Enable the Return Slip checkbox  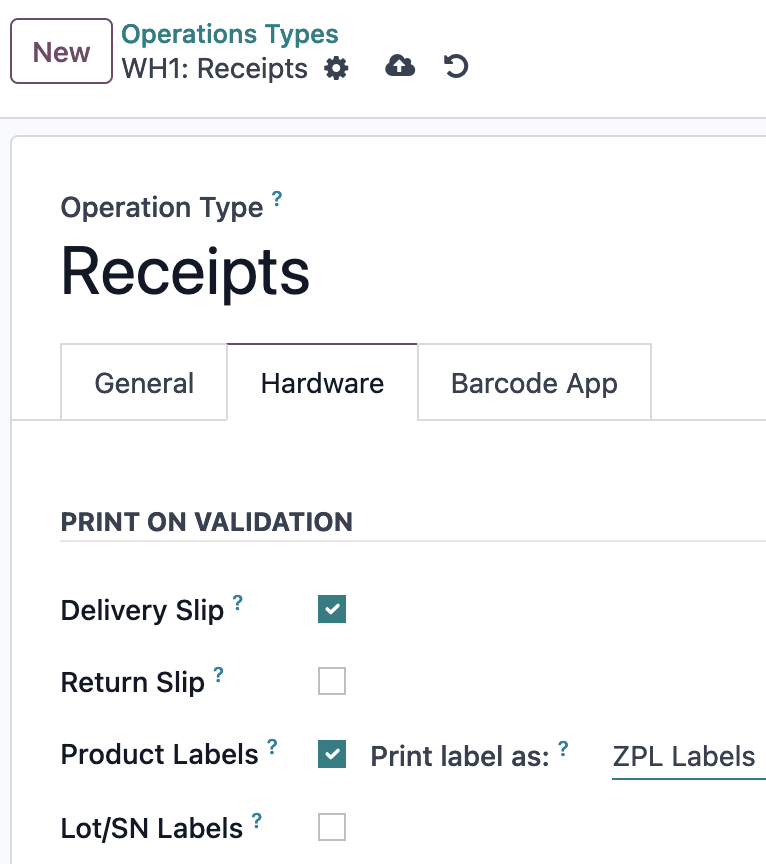pyautogui.click(x=332, y=681)
